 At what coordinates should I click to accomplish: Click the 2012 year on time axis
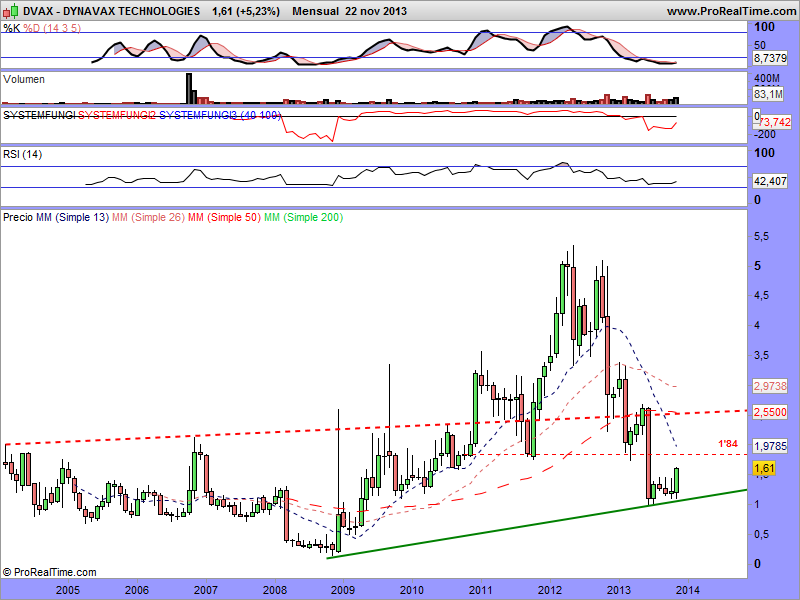[x=550, y=590]
